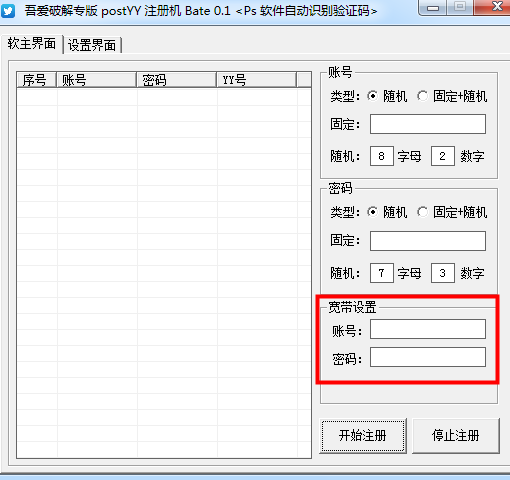
Task: Click the 停止注册 button
Action: pos(456,436)
